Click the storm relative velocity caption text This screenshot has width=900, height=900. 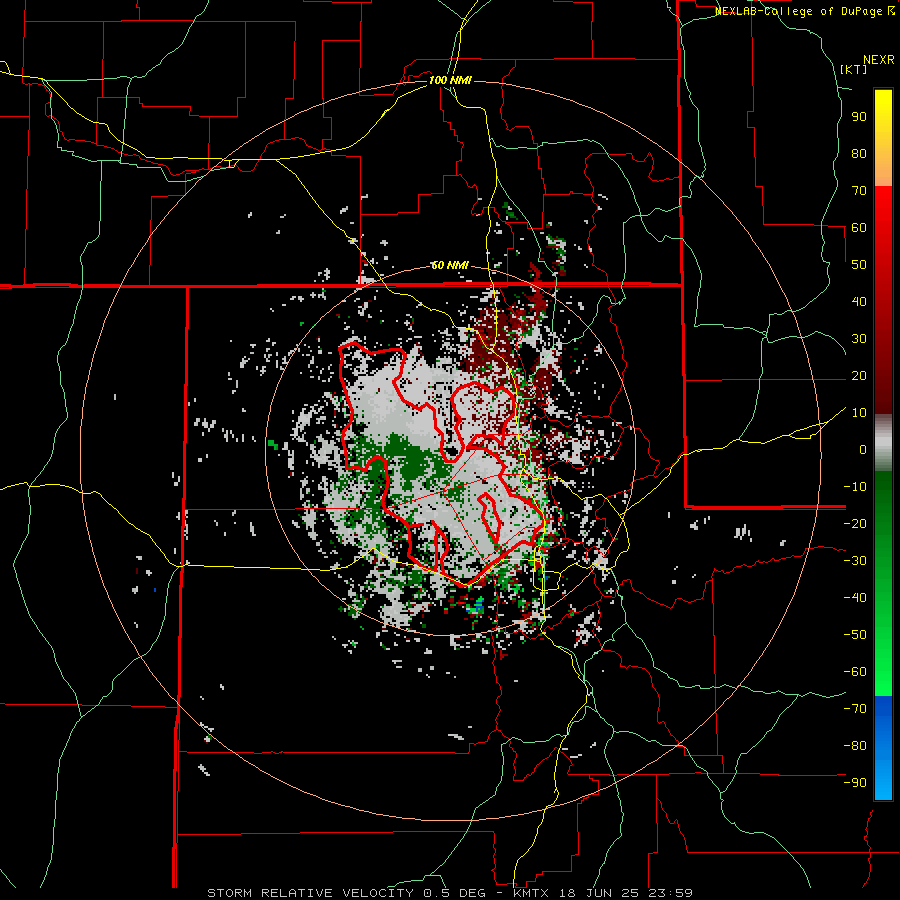coord(450,893)
